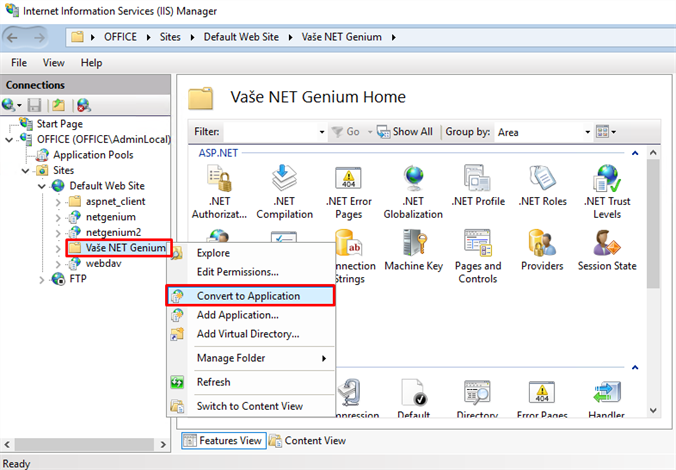The height and width of the screenshot is (470, 676).
Task: Click the Create new connection globe icon
Action: coord(9,105)
